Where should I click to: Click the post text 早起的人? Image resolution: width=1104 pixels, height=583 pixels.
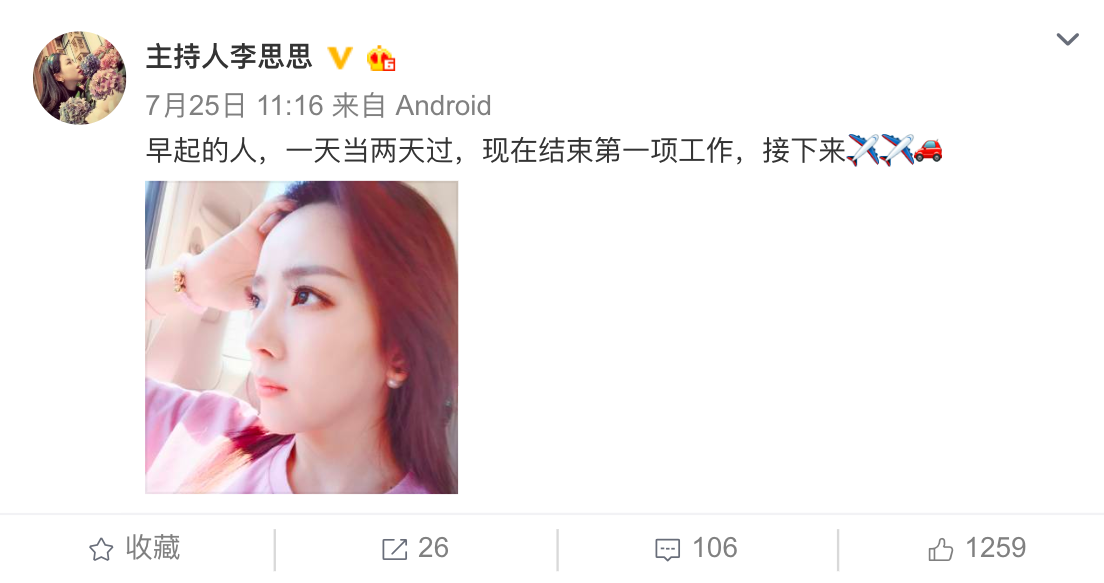(x=201, y=151)
